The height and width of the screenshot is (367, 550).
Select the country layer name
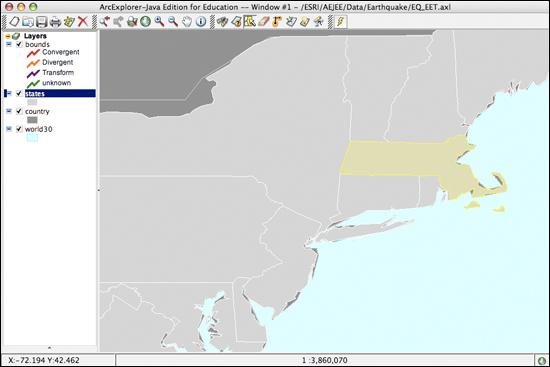click(x=37, y=112)
